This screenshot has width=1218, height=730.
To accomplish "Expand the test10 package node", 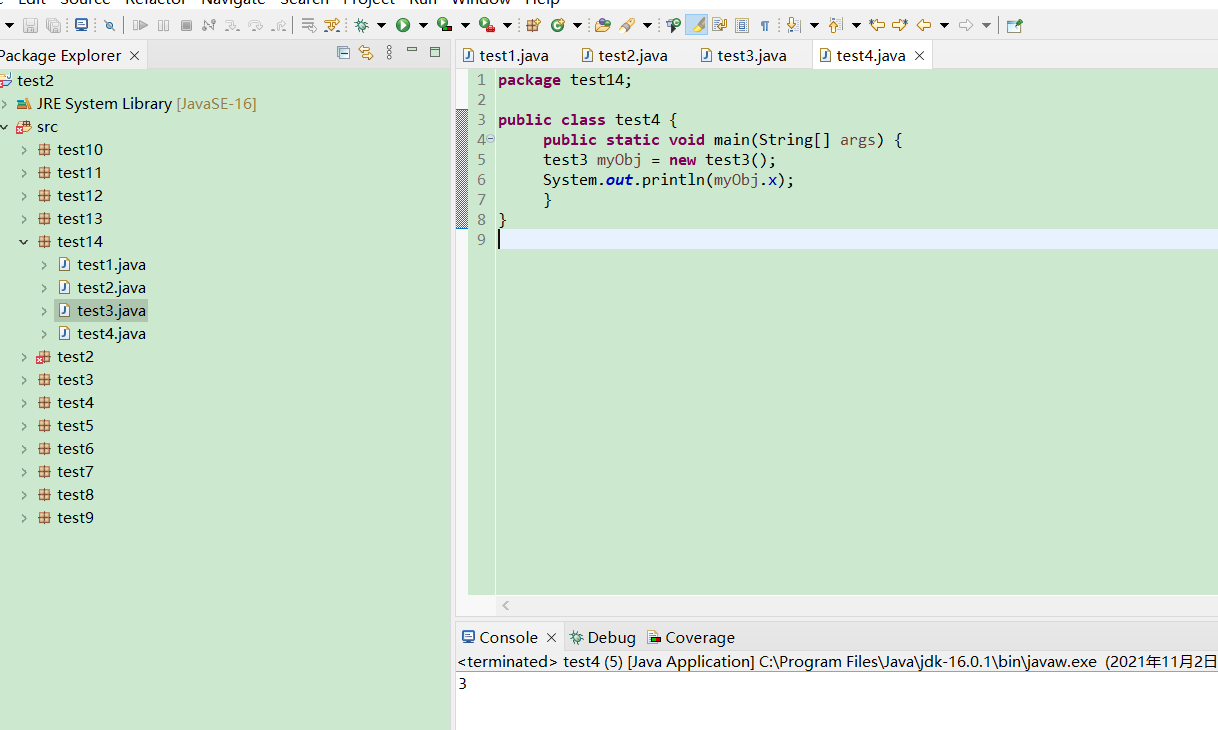I will click(24, 150).
